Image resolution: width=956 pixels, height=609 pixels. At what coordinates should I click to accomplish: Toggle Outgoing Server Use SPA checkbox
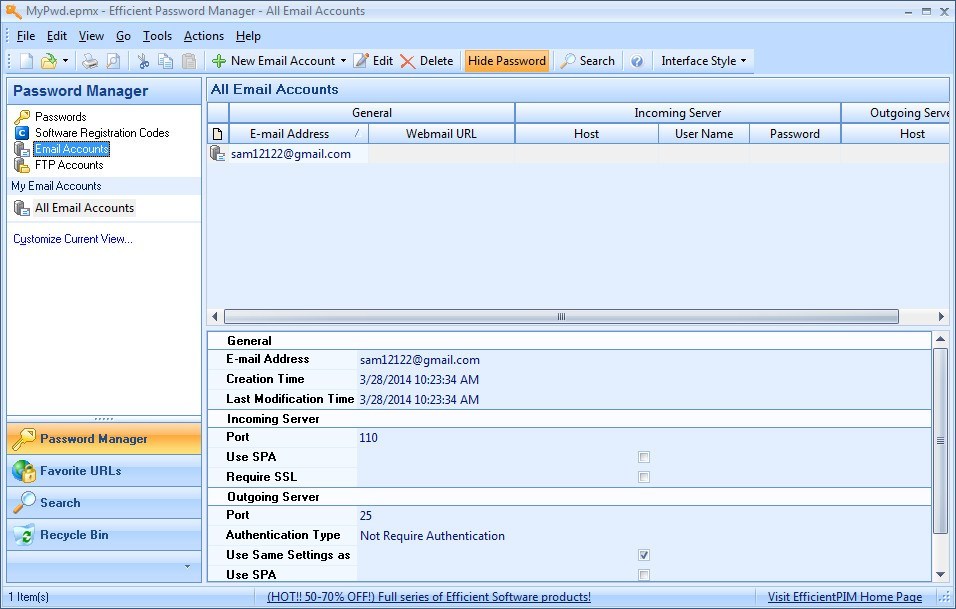click(644, 575)
